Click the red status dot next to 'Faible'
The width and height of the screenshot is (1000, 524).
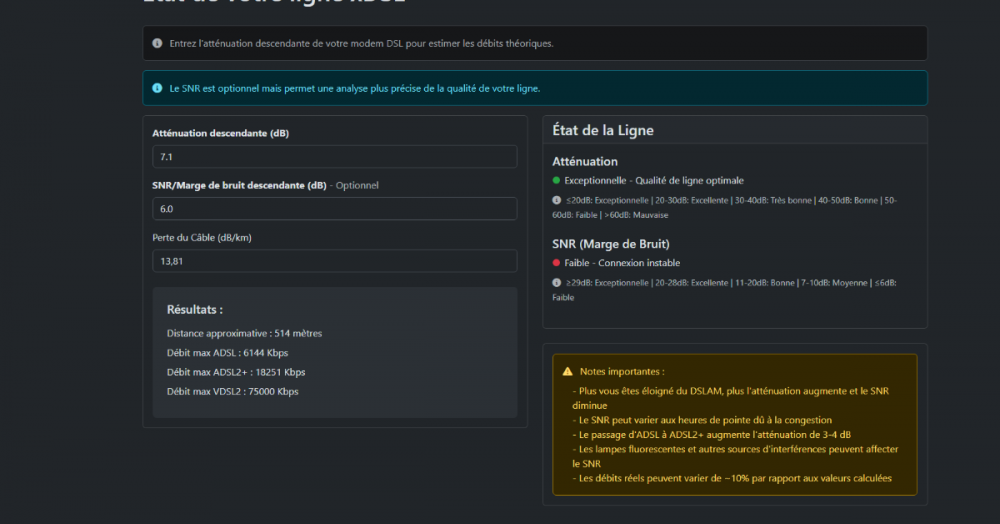[557, 263]
